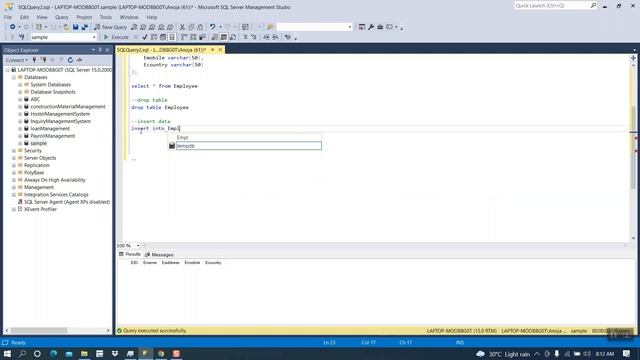Open Chrome from the taskbar
Screen dimensions: 640x360
tap(161, 353)
